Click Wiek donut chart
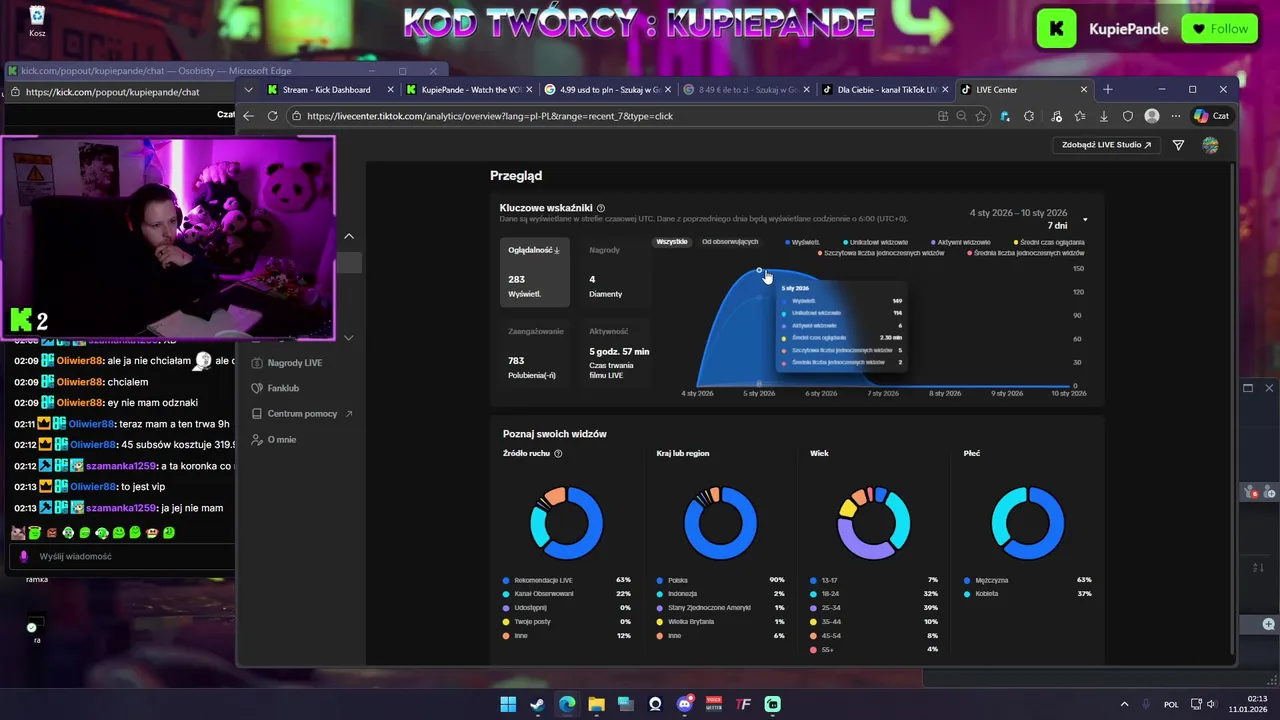 point(873,523)
